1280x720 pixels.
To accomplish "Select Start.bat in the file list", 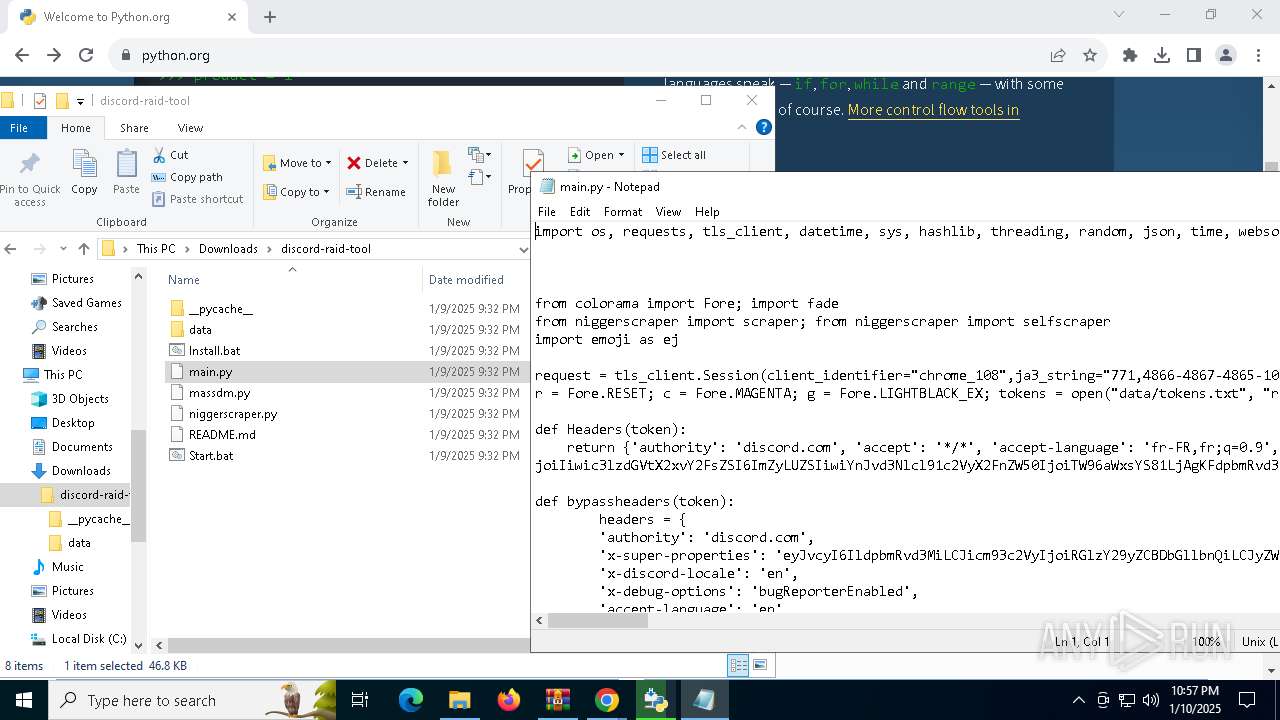I will click(x=210, y=456).
